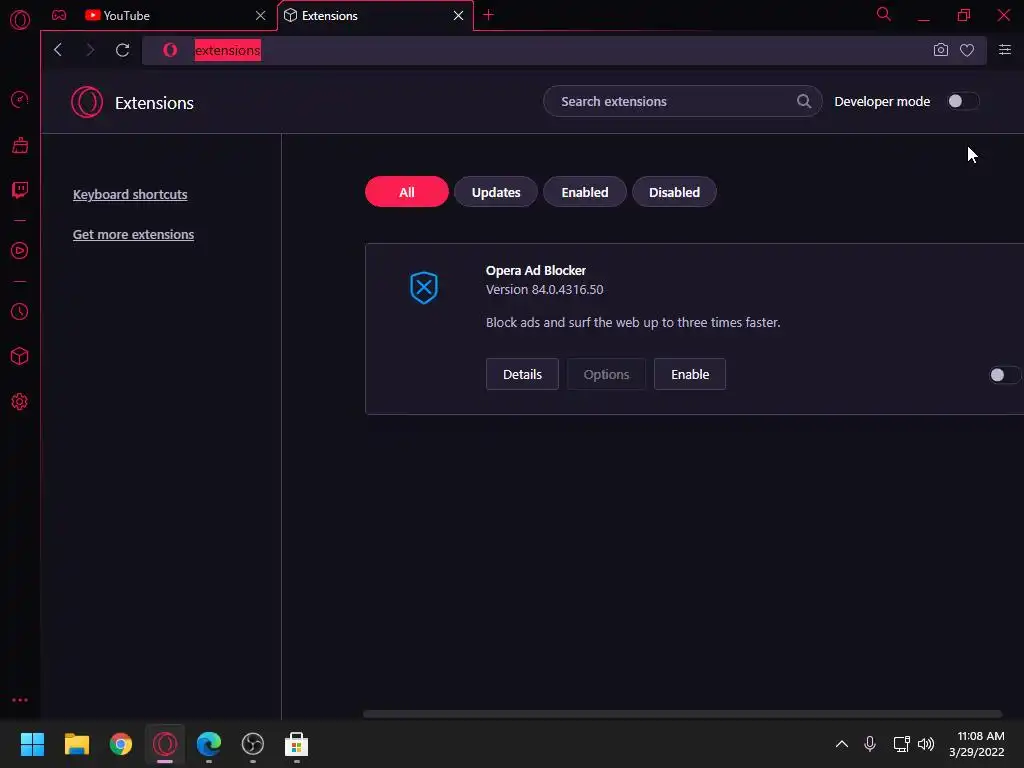Open the Opera menu logo button
The image size is (1024, 768).
click(20, 20)
